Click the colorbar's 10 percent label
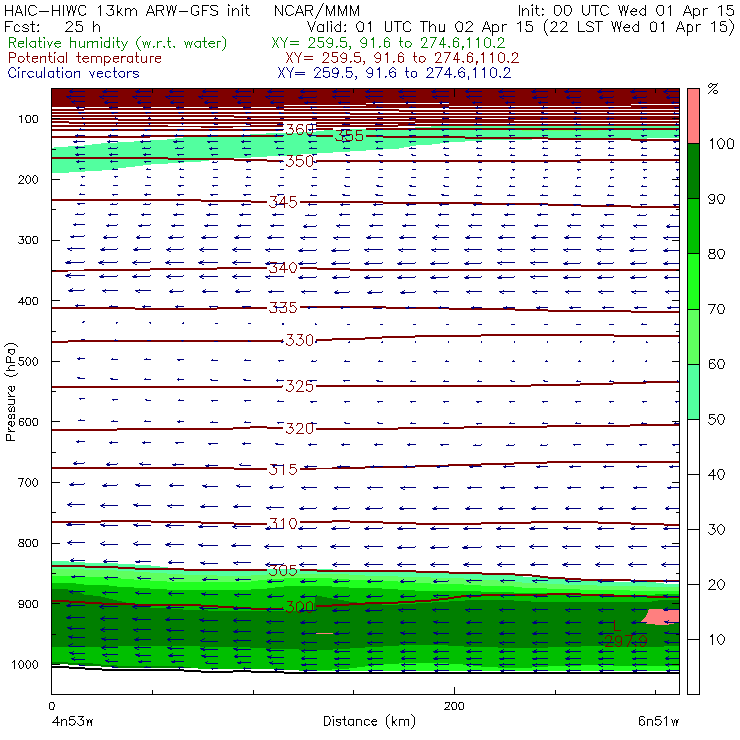The image size is (740, 740). pyautogui.click(x=716, y=640)
